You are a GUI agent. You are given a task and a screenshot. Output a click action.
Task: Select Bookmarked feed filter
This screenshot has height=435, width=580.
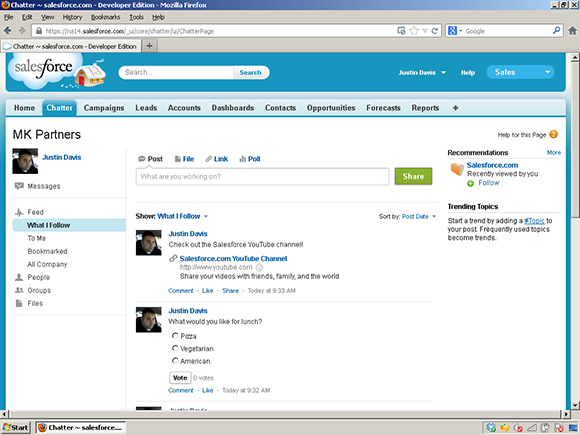click(47, 251)
